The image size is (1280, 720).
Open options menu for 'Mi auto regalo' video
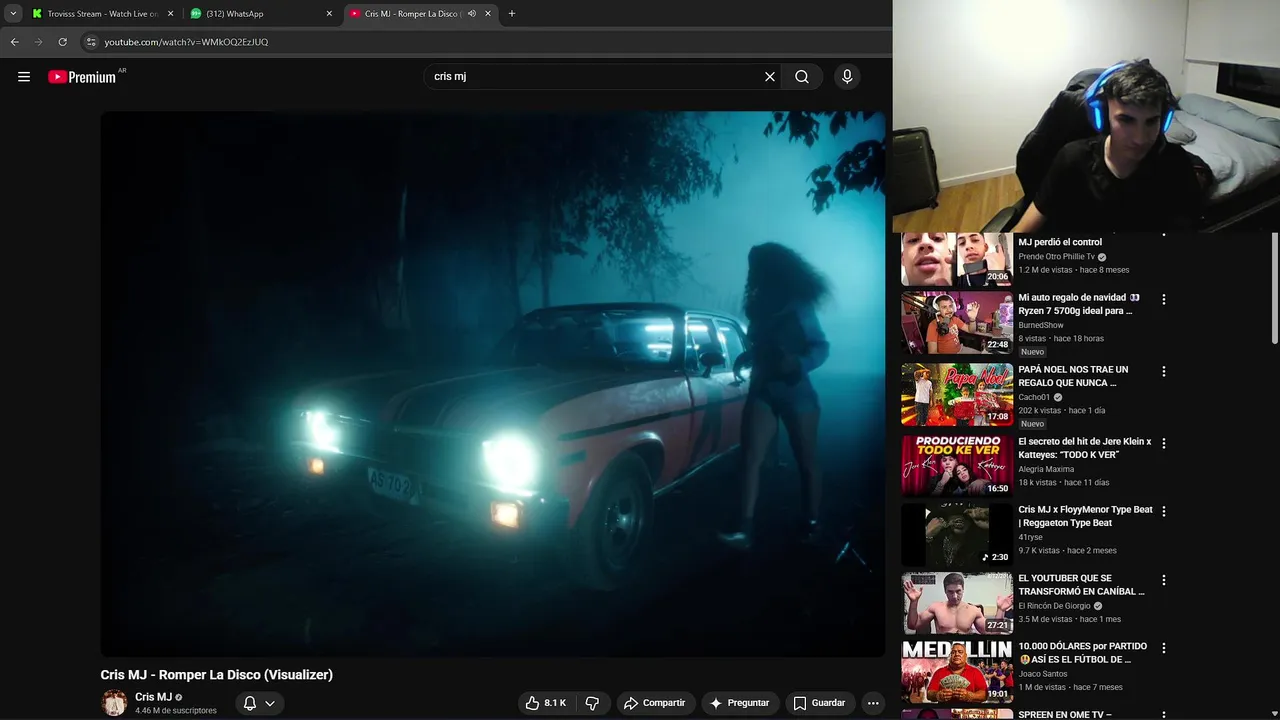coord(1163,299)
